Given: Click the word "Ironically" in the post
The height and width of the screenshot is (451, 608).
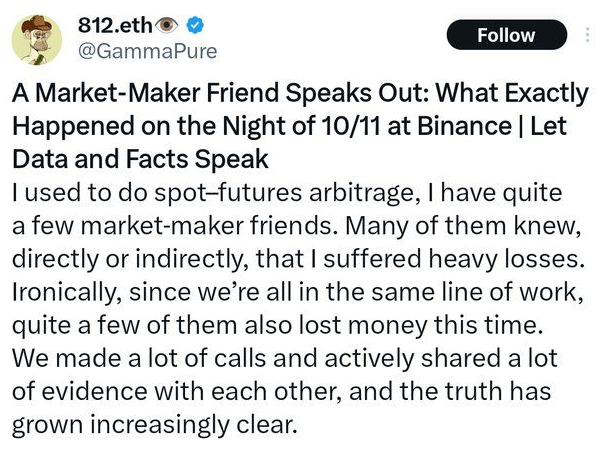Looking at the screenshot, I should coord(65,292).
